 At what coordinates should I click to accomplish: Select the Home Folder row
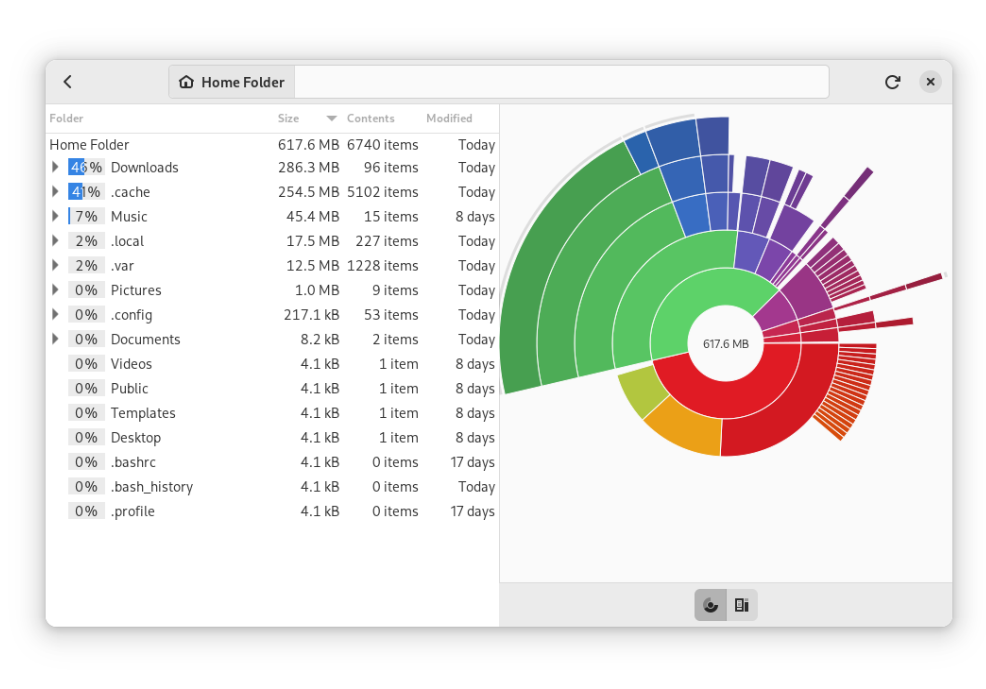(x=272, y=145)
